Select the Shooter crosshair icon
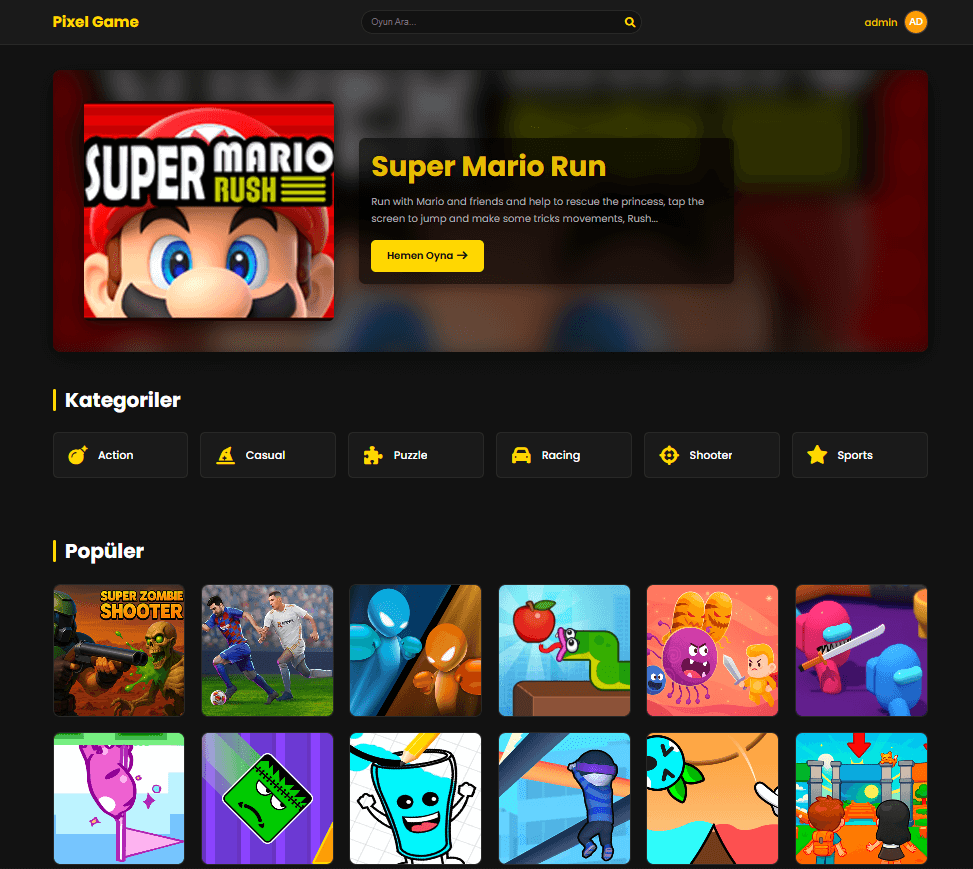The image size is (973, 869). (x=669, y=455)
